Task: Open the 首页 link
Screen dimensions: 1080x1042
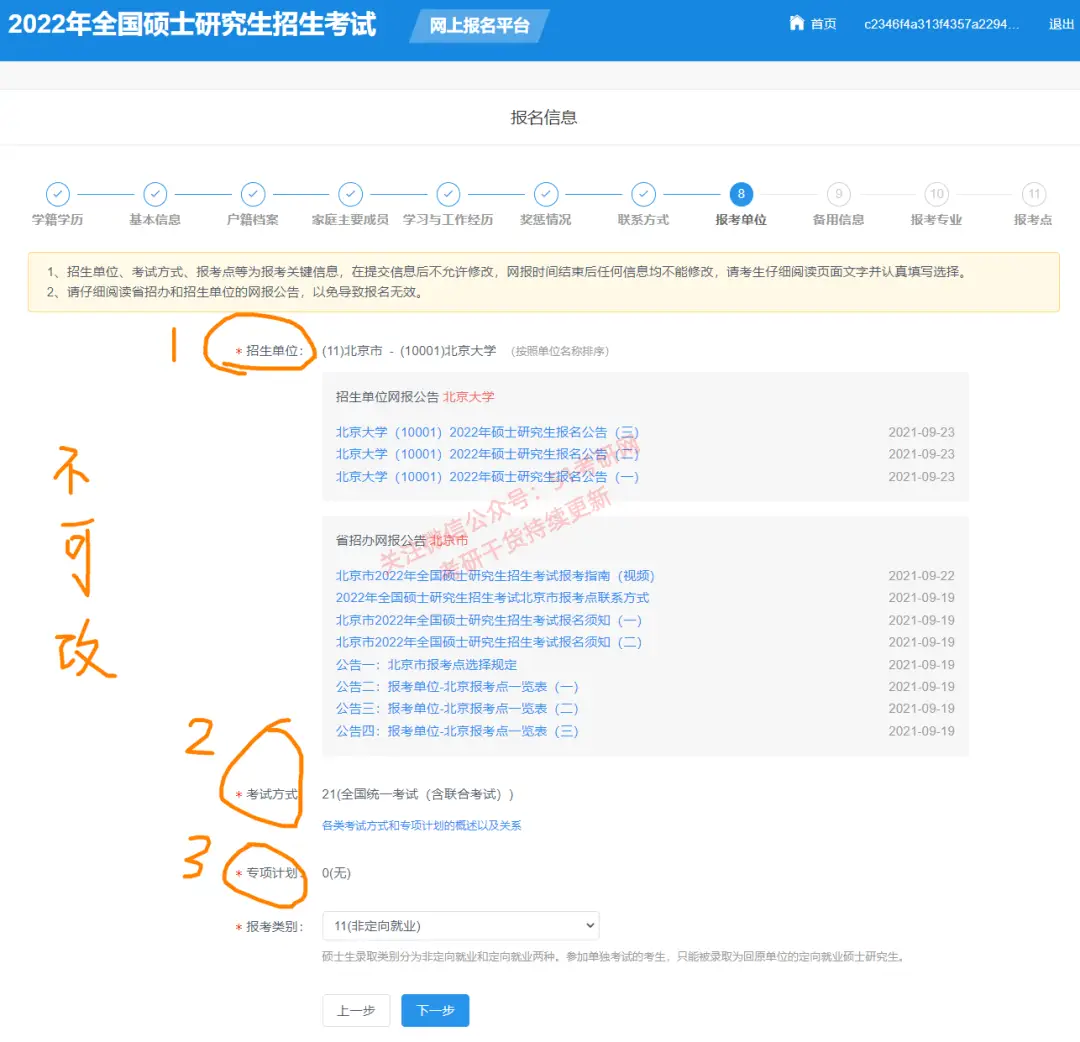Action: [x=823, y=24]
